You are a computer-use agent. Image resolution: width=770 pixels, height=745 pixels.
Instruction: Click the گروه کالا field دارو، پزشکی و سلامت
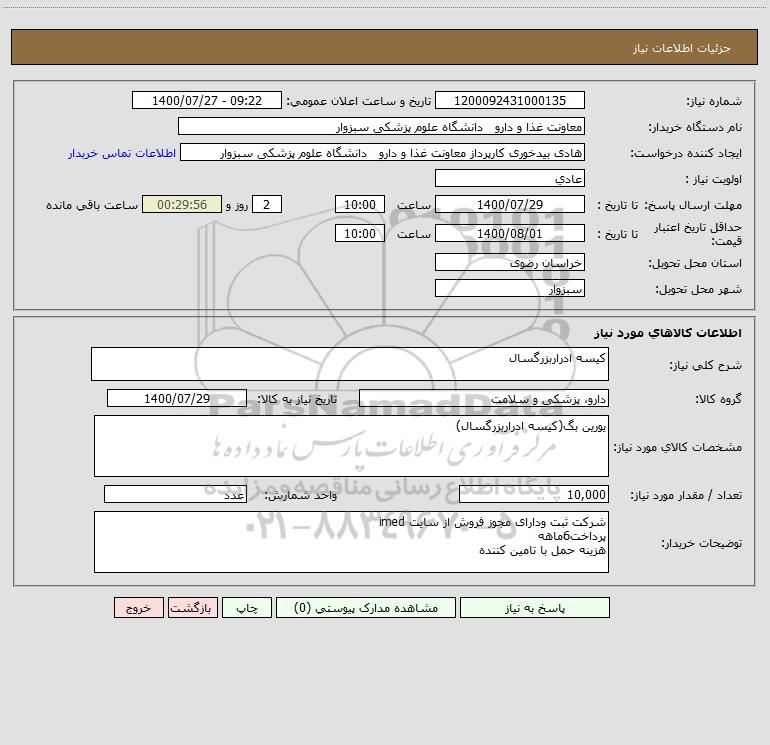pos(484,398)
